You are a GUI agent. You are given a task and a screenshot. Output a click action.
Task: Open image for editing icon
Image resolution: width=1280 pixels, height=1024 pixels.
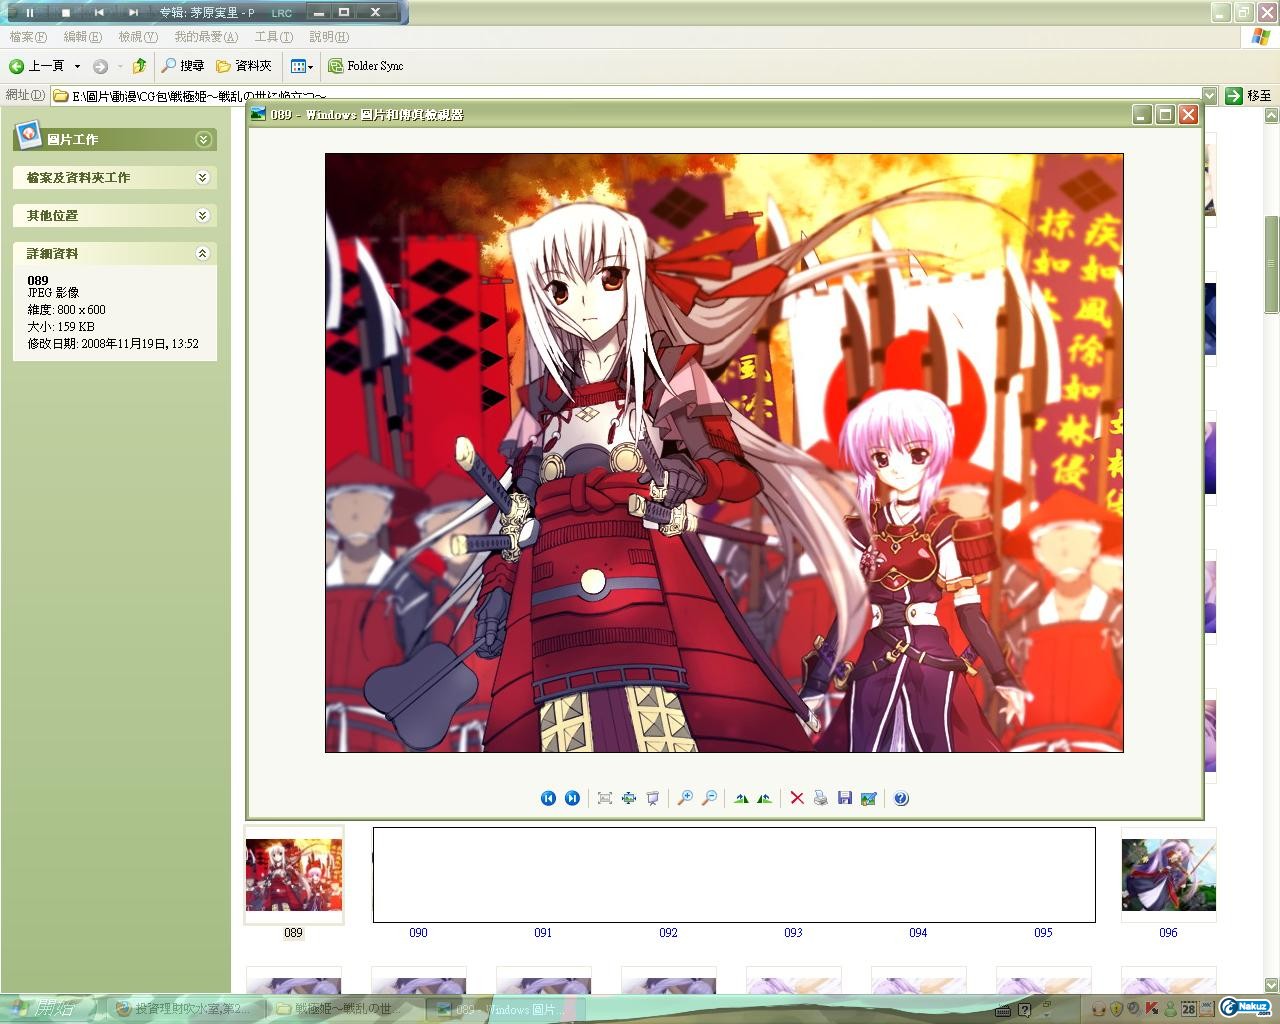click(x=869, y=798)
